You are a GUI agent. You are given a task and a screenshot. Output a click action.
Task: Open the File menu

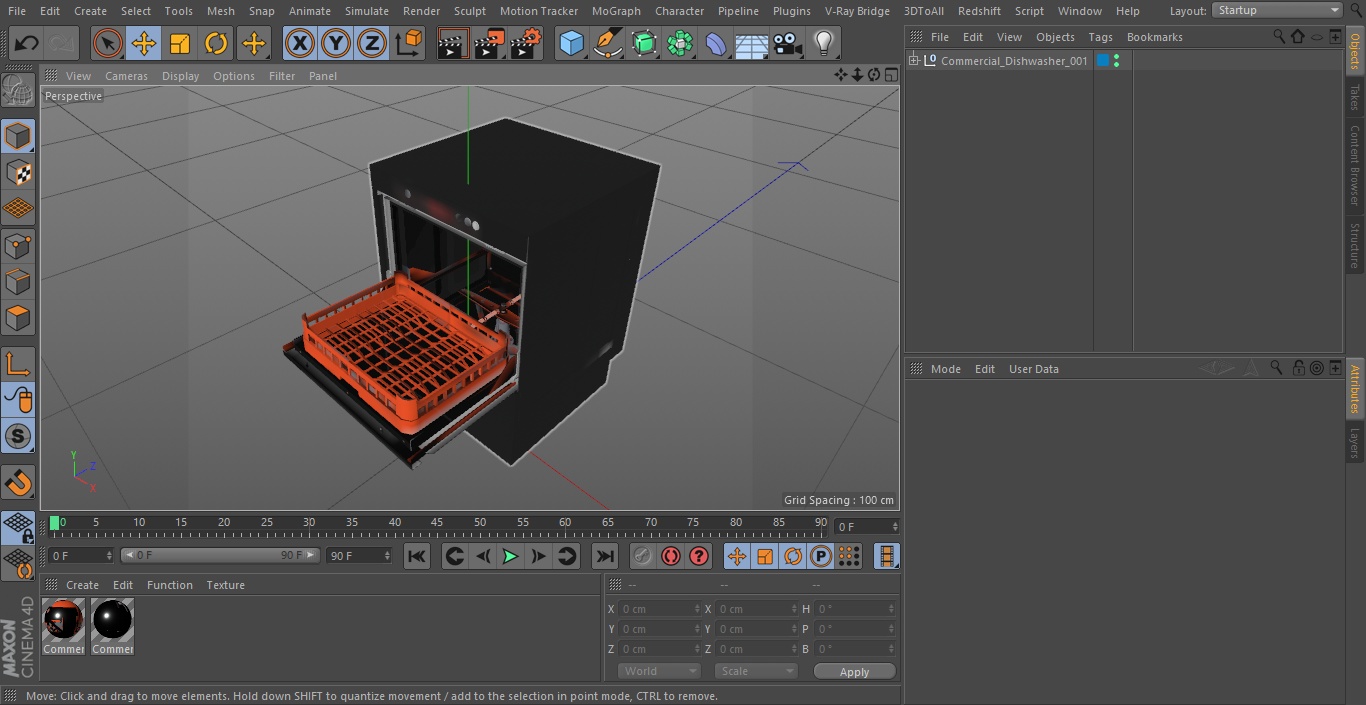(x=17, y=11)
